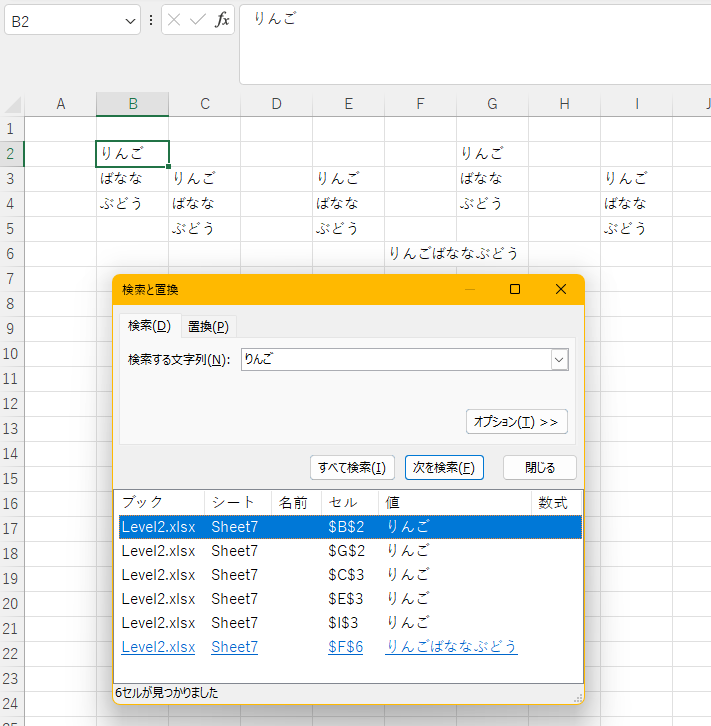Click the 検索する文字列 input field
Viewport: 711px width, 726px height.
(x=396, y=360)
